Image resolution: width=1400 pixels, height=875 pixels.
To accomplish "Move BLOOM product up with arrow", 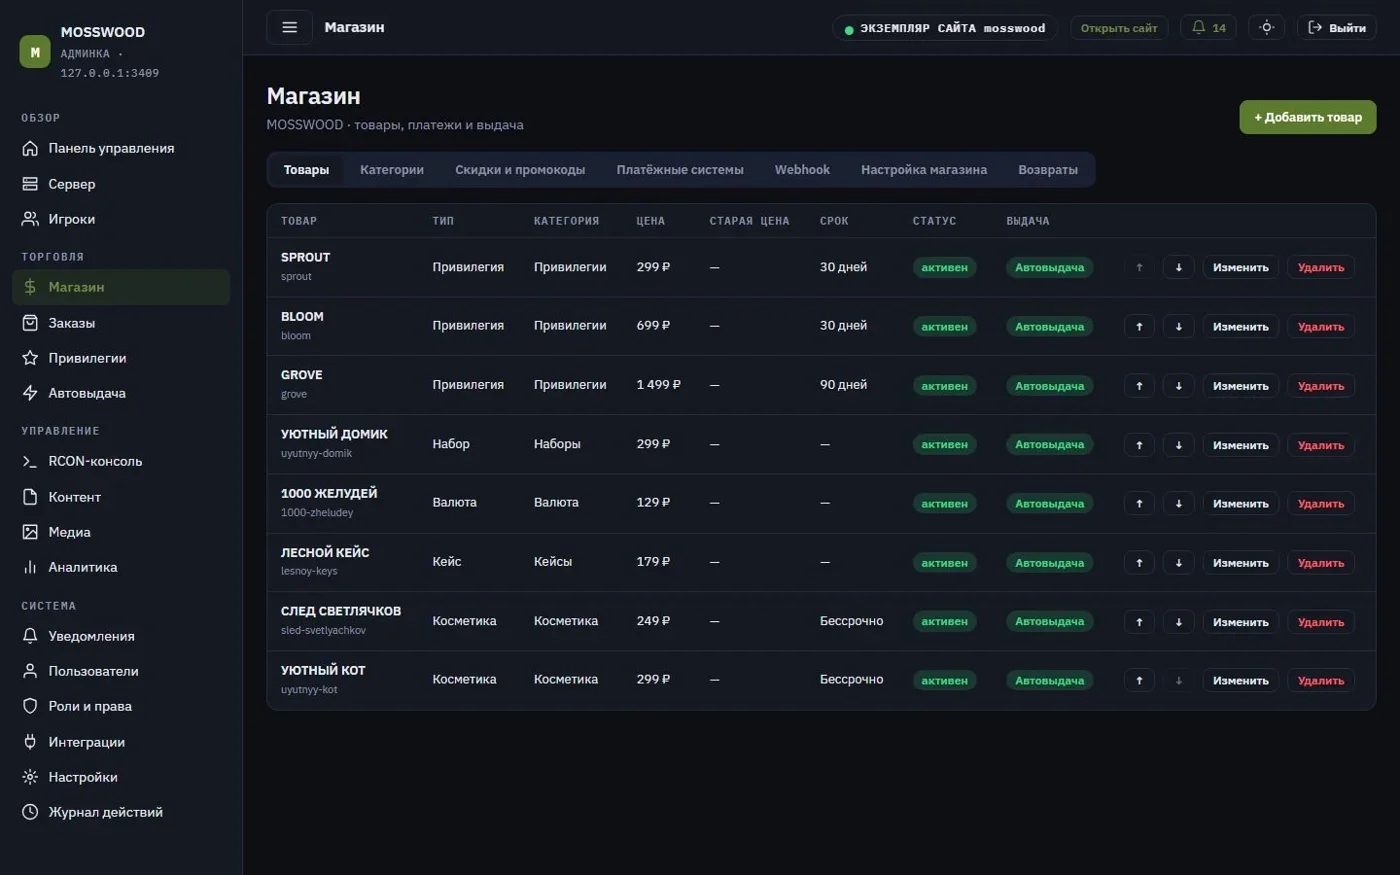I will pos(1139,327).
